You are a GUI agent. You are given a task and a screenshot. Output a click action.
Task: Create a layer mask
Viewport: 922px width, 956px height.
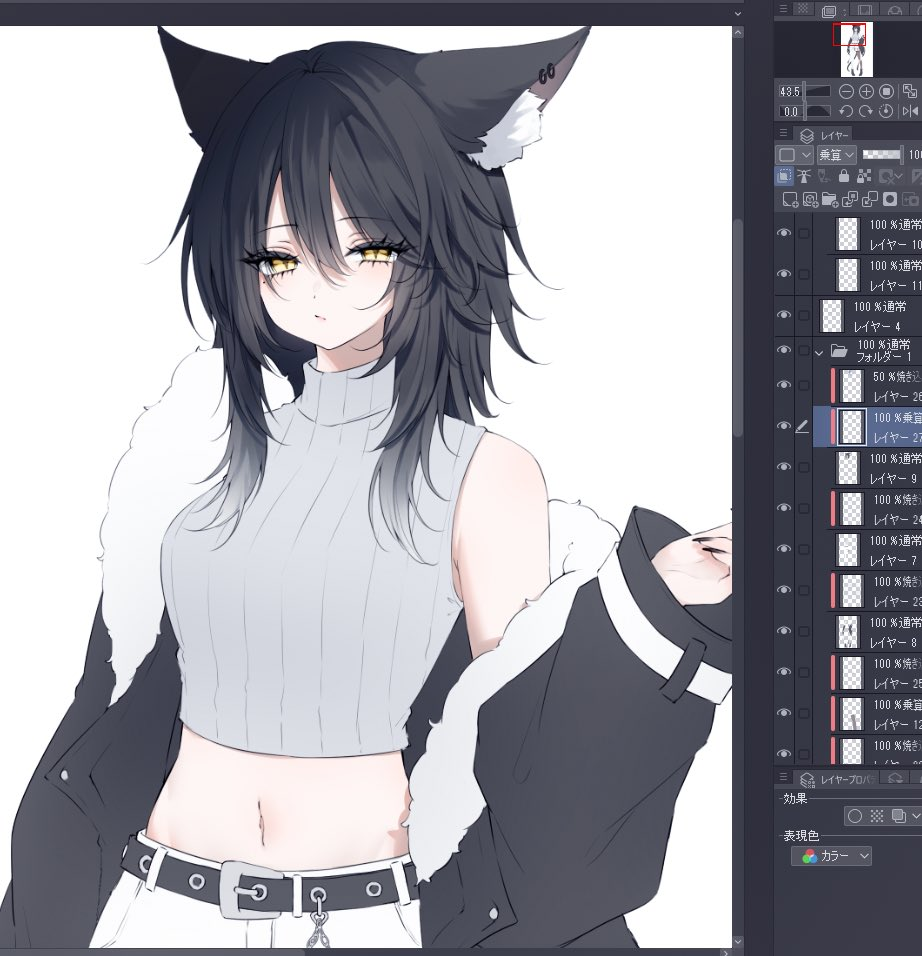click(890, 199)
